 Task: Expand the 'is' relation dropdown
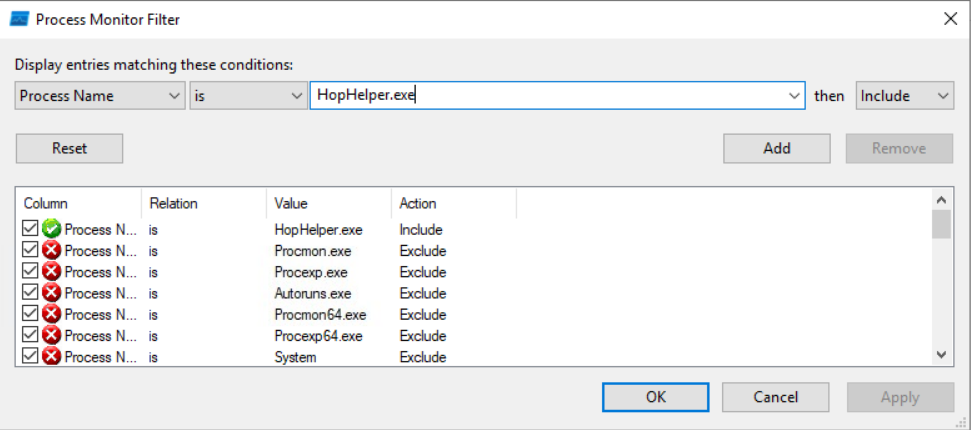click(x=247, y=96)
